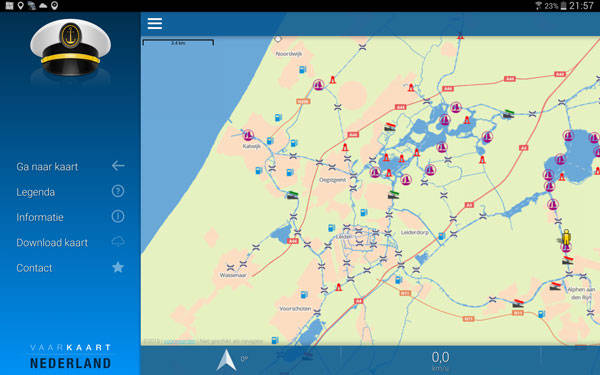
Task: Open the Contact entry in the sidebar
Action: pyautogui.click(x=34, y=268)
